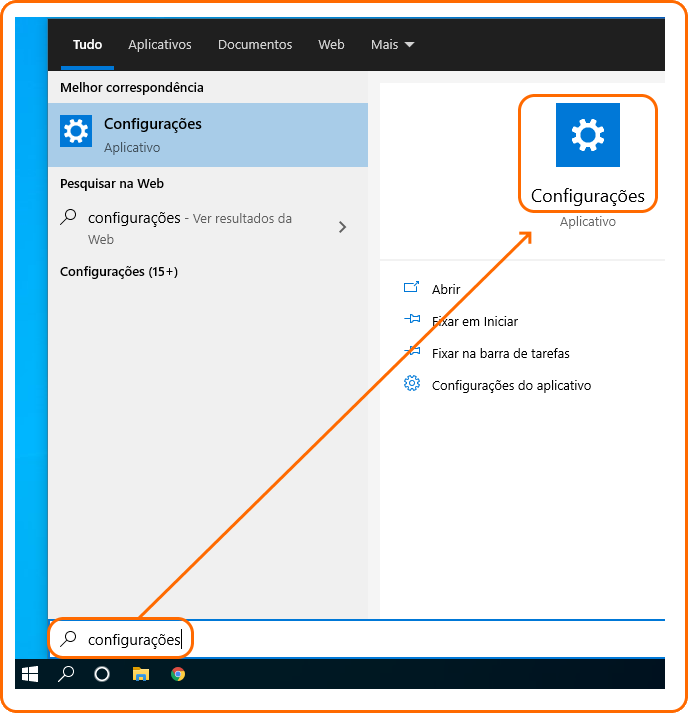
Task: Click Melhor correspondência heading
Action: pos(132,87)
